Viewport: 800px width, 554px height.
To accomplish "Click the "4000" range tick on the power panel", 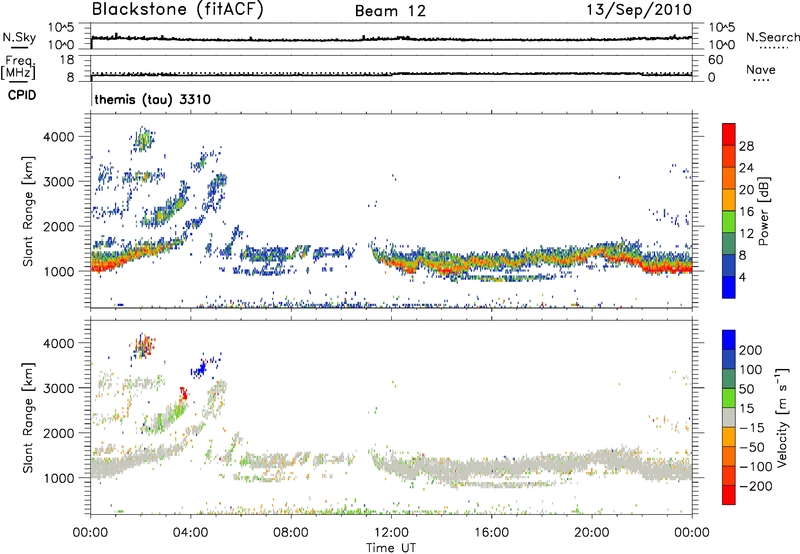I will coord(58,137).
